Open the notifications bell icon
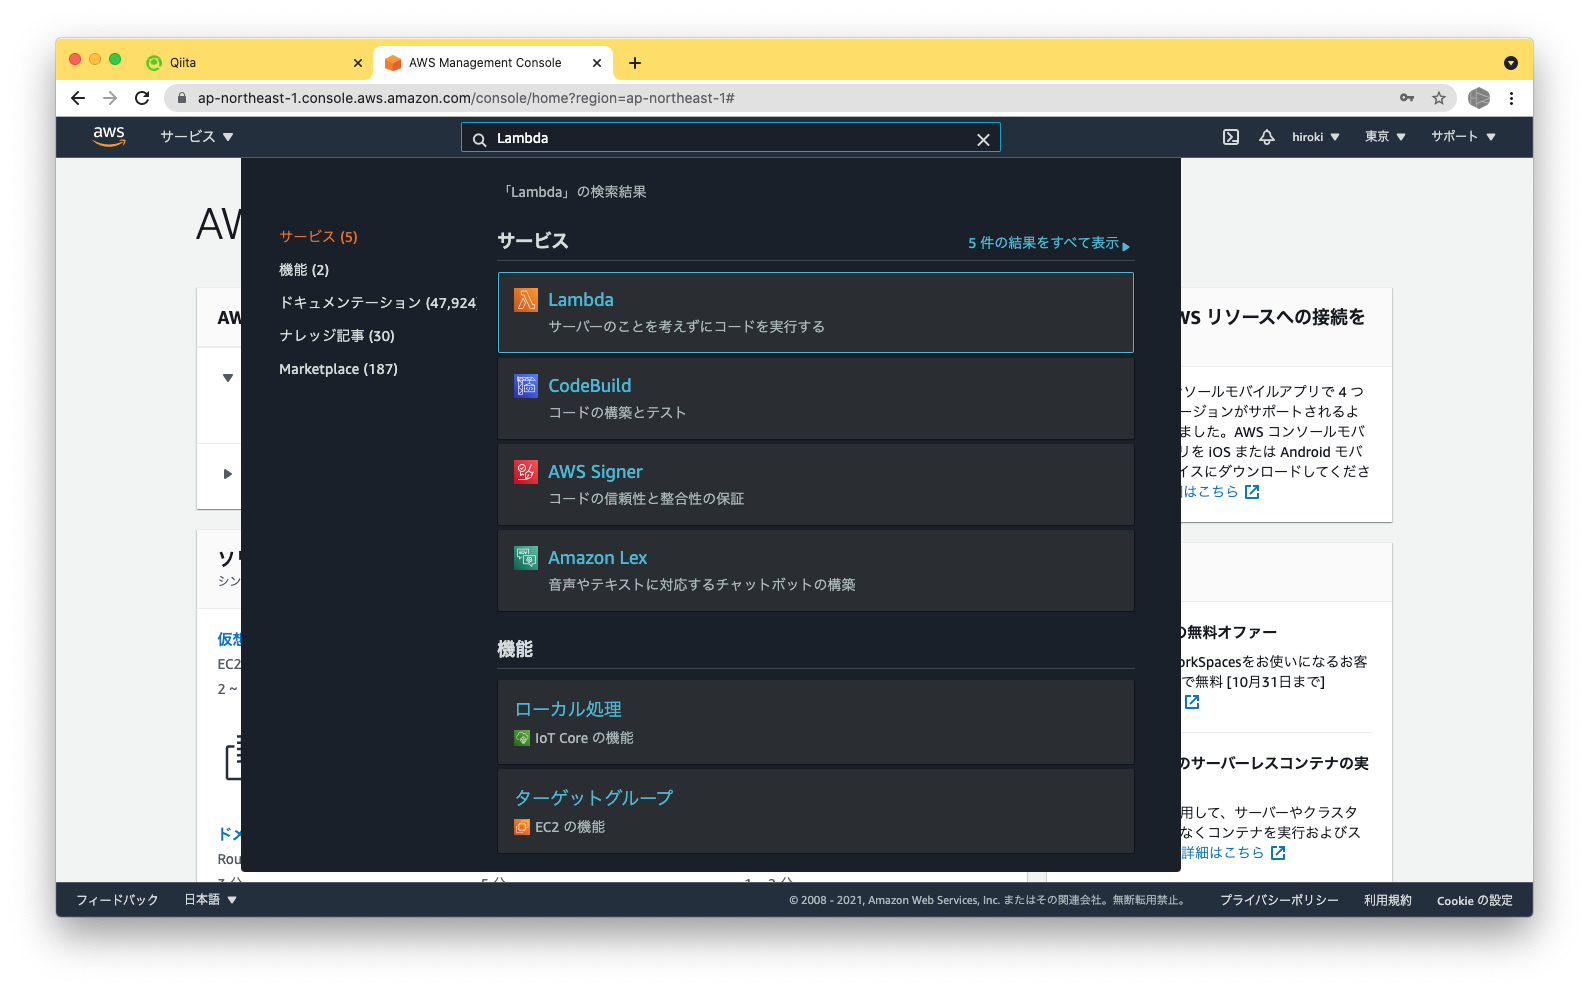 point(1266,137)
